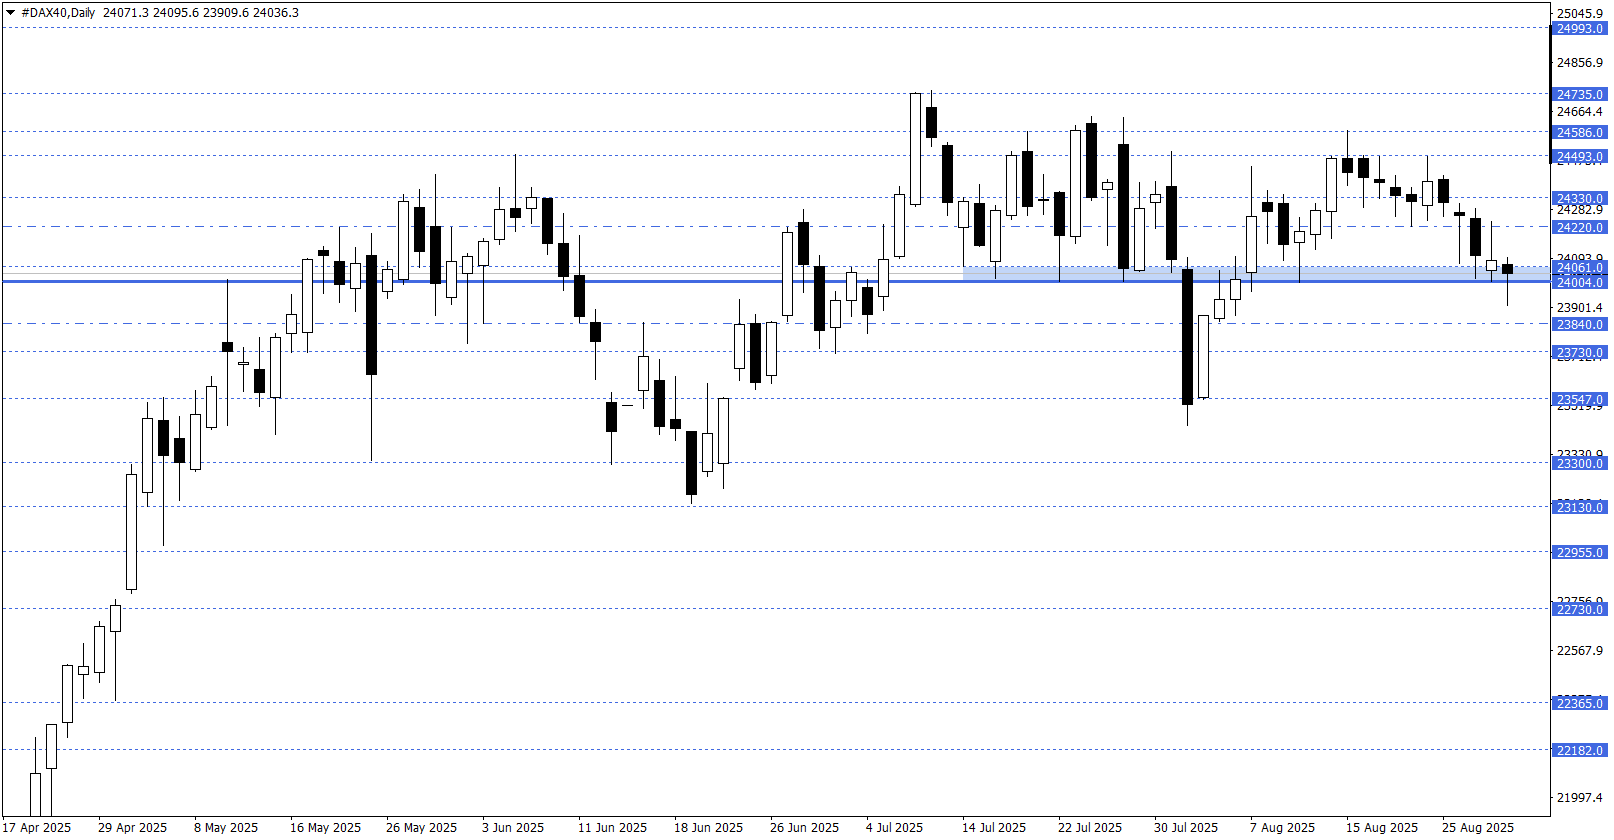Click the 18 Jun 2025 date label

tap(708, 828)
